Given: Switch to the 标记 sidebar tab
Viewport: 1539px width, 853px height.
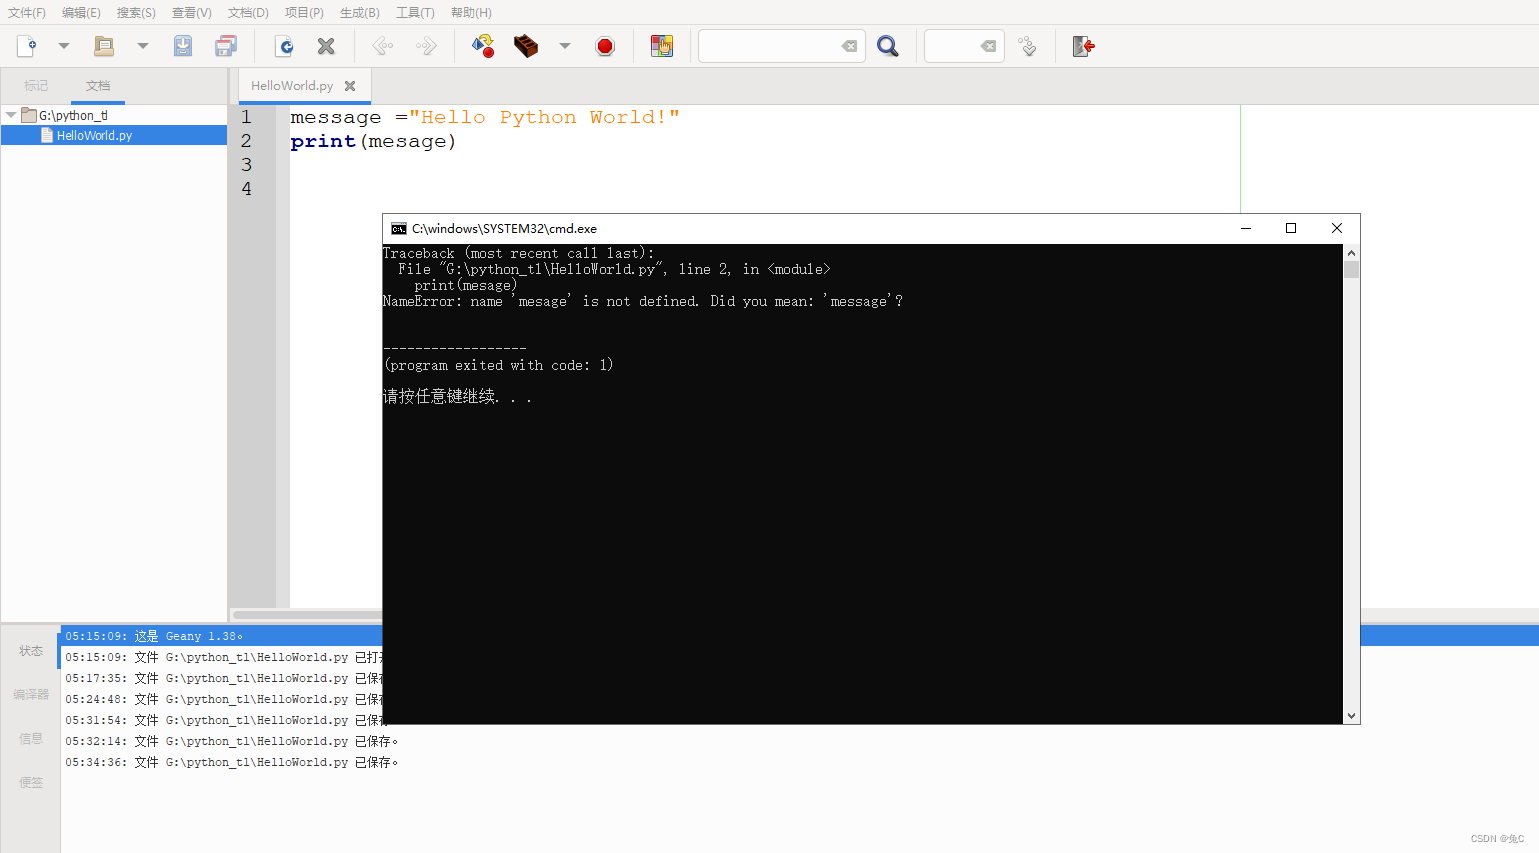Looking at the screenshot, I should (36, 86).
